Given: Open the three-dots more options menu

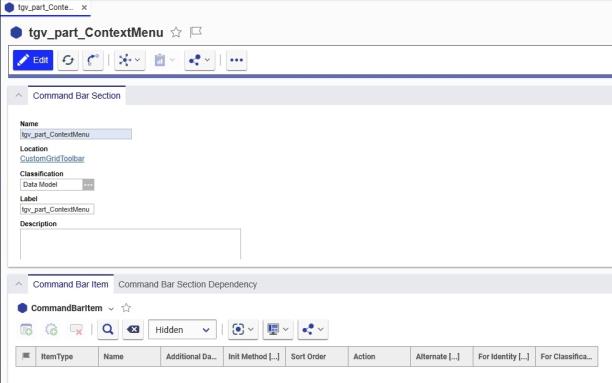Looking at the screenshot, I should pos(237,60).
